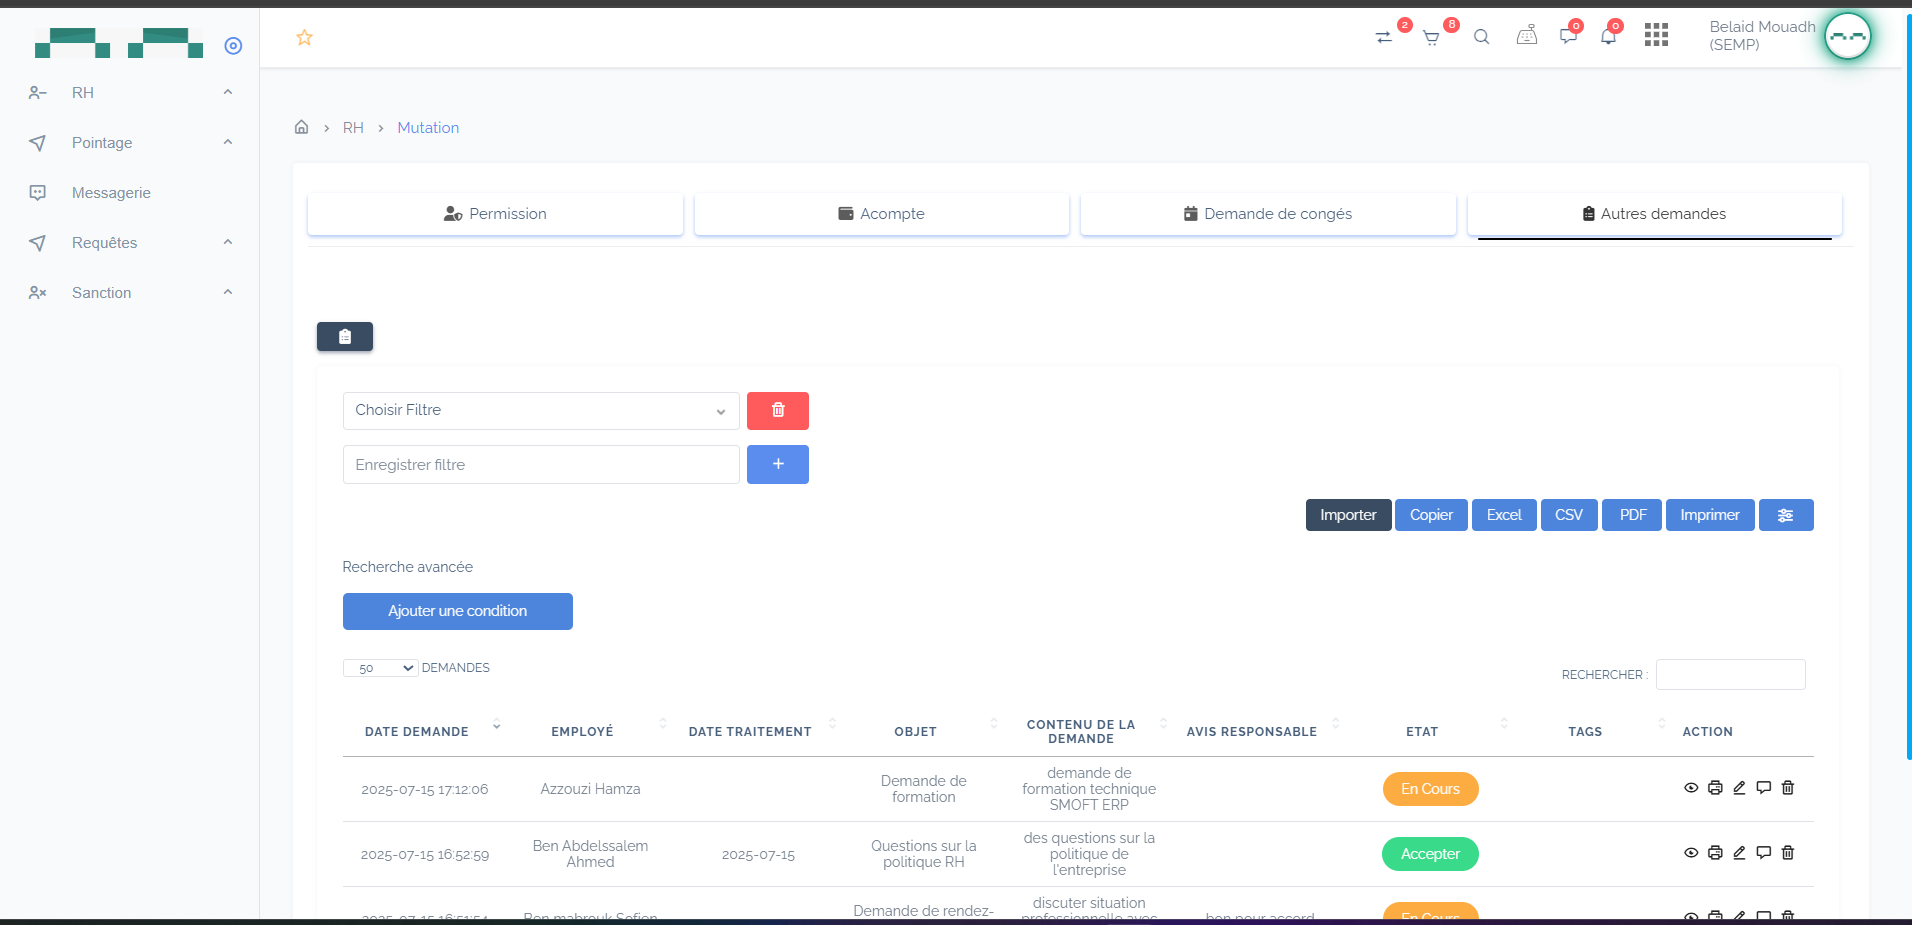
Task: Open the 50 demandes page size dropdown
Action: coord(380,668)
